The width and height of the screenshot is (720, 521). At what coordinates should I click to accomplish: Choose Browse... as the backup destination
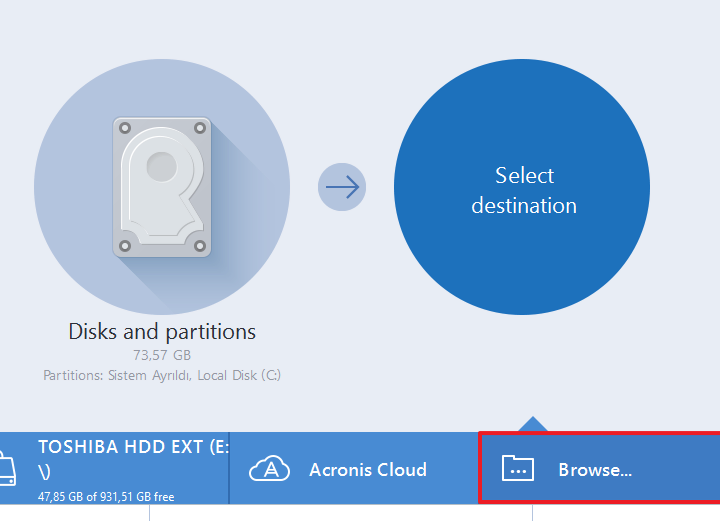pyautogui.click(x=595, y=469)
